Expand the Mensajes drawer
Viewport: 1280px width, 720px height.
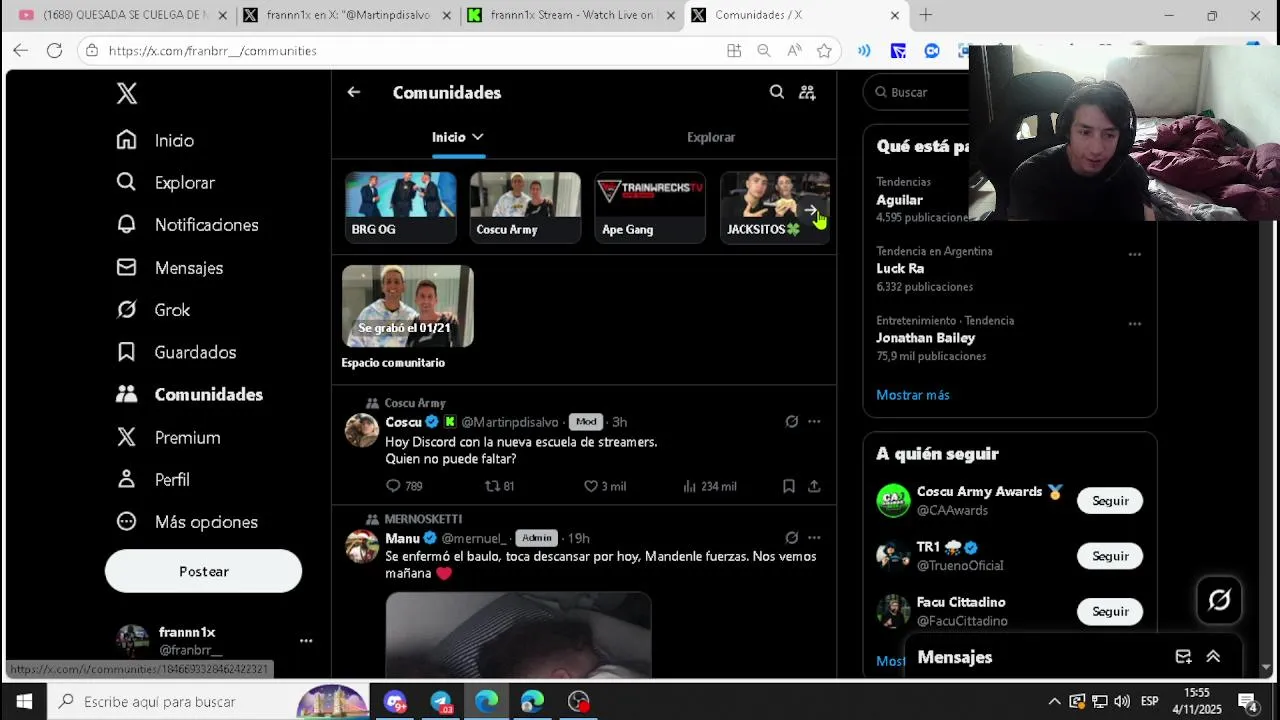[1213, 657]
